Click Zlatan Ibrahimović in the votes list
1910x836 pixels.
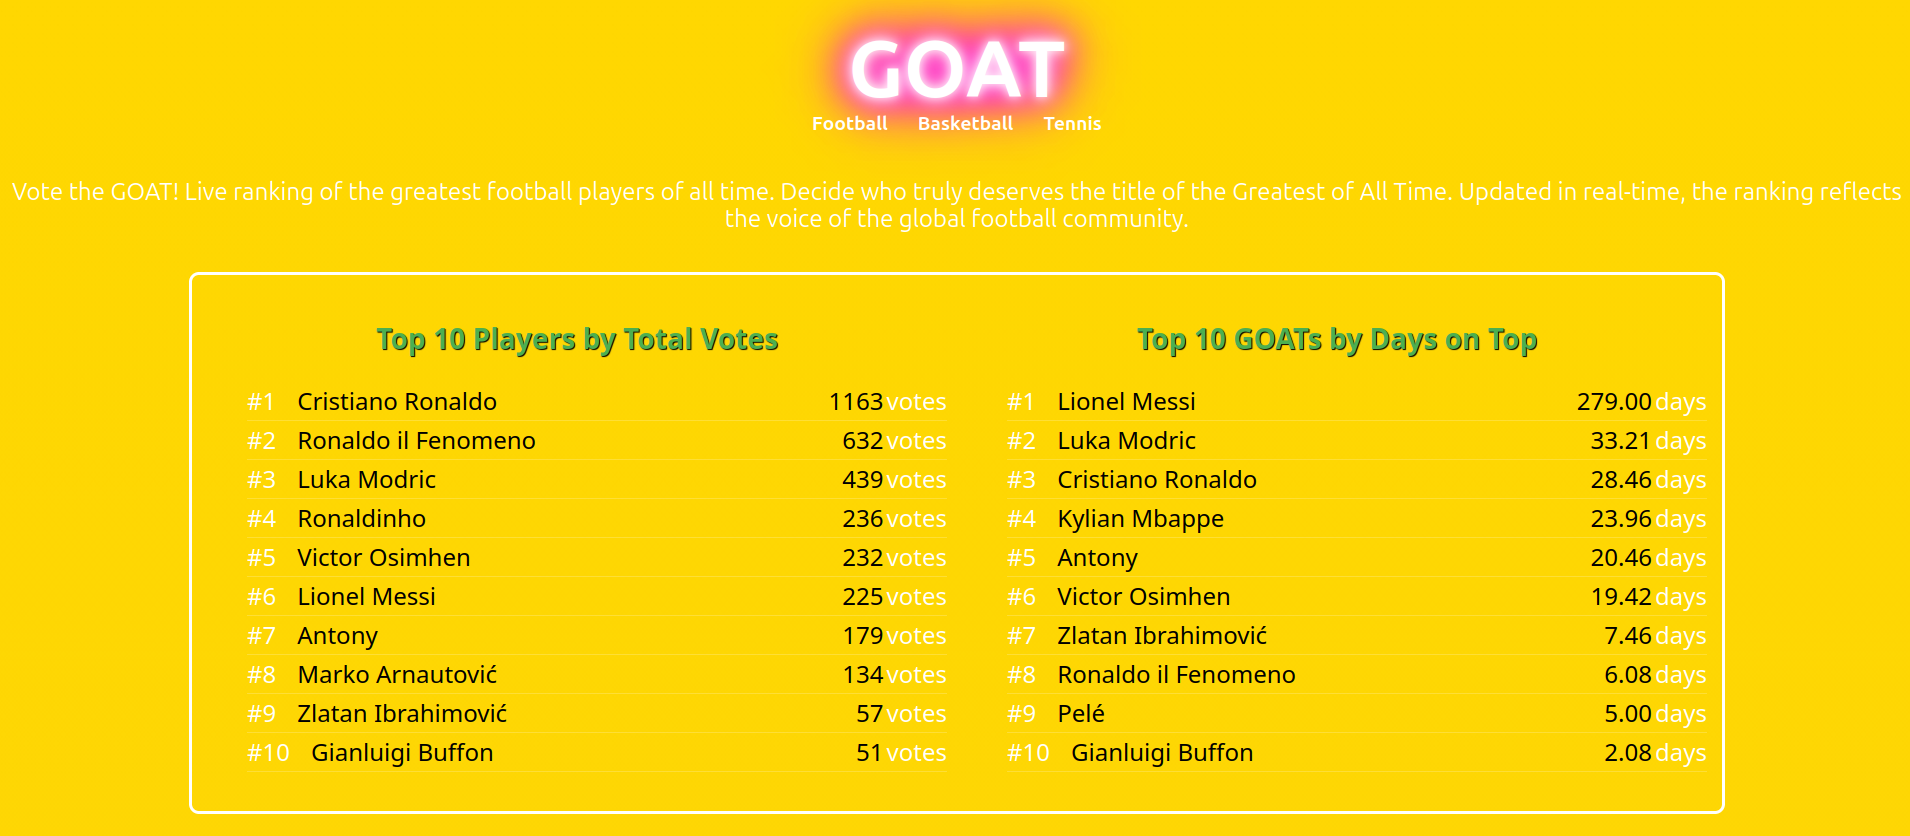[401, 713]
